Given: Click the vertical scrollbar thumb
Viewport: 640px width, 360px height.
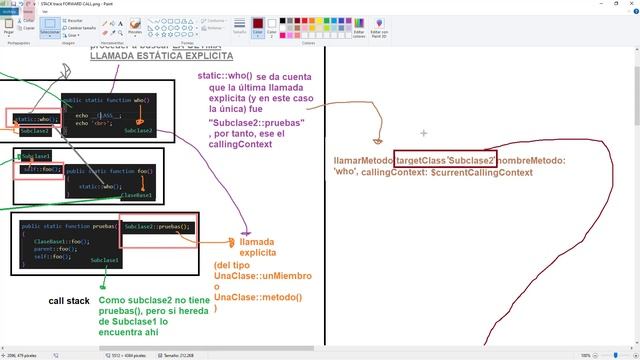Looking at the screenshot, I should point(637,95).
